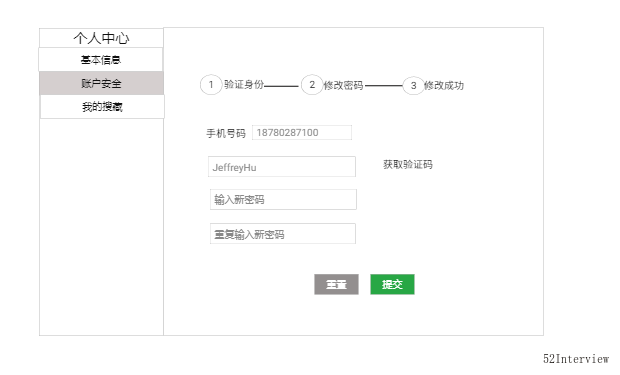620x375 pixels.
Task: Focus the 输入新密码 field
Action: pos(283,199)
